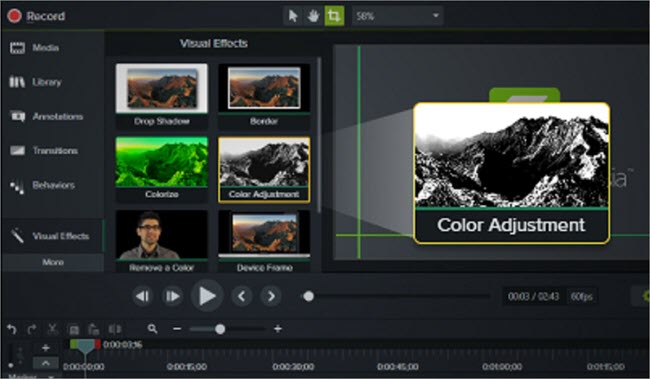This screenshot has height=379, width=650.
Task: Click the 0:00:45;00 timeline ruler mark
Action: pos(398,367)
